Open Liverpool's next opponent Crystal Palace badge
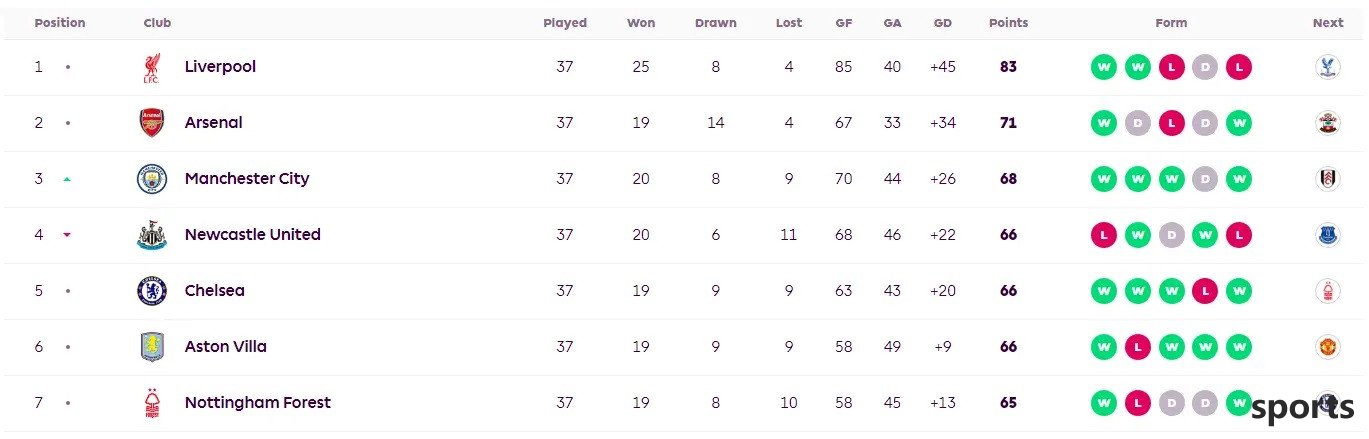This screenshot has width=1369, height=439. tap(1327, 67)
